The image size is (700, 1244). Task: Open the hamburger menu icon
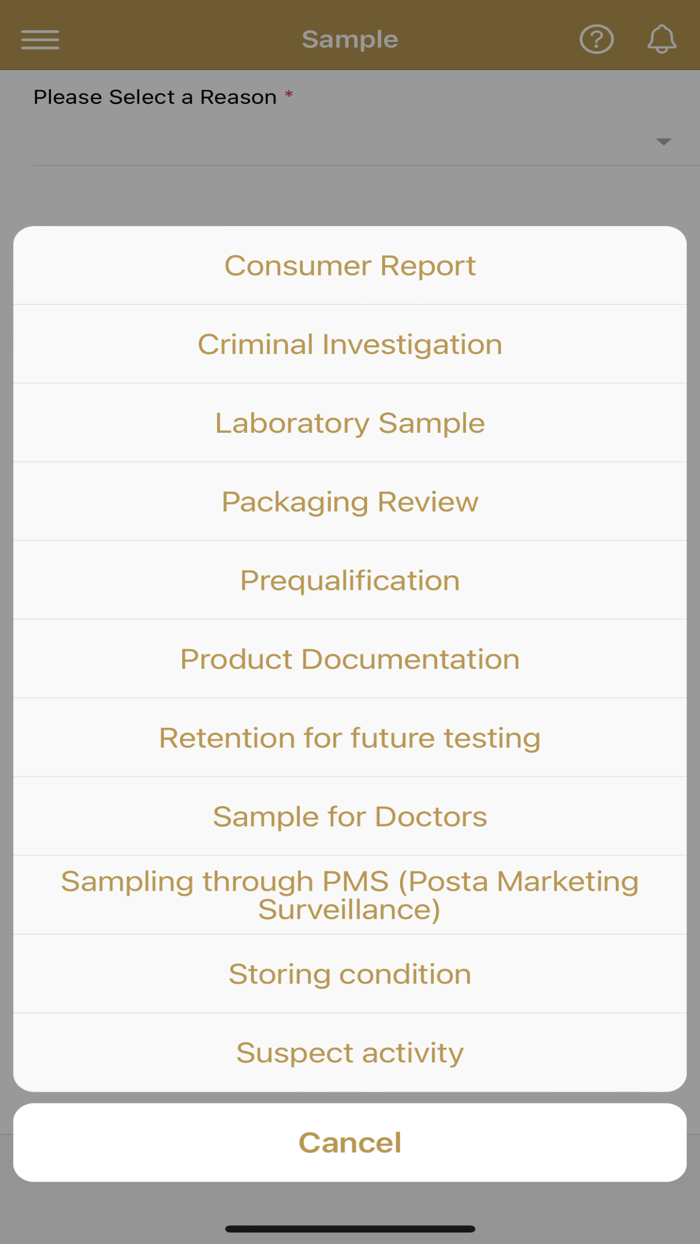coord(40,39)
